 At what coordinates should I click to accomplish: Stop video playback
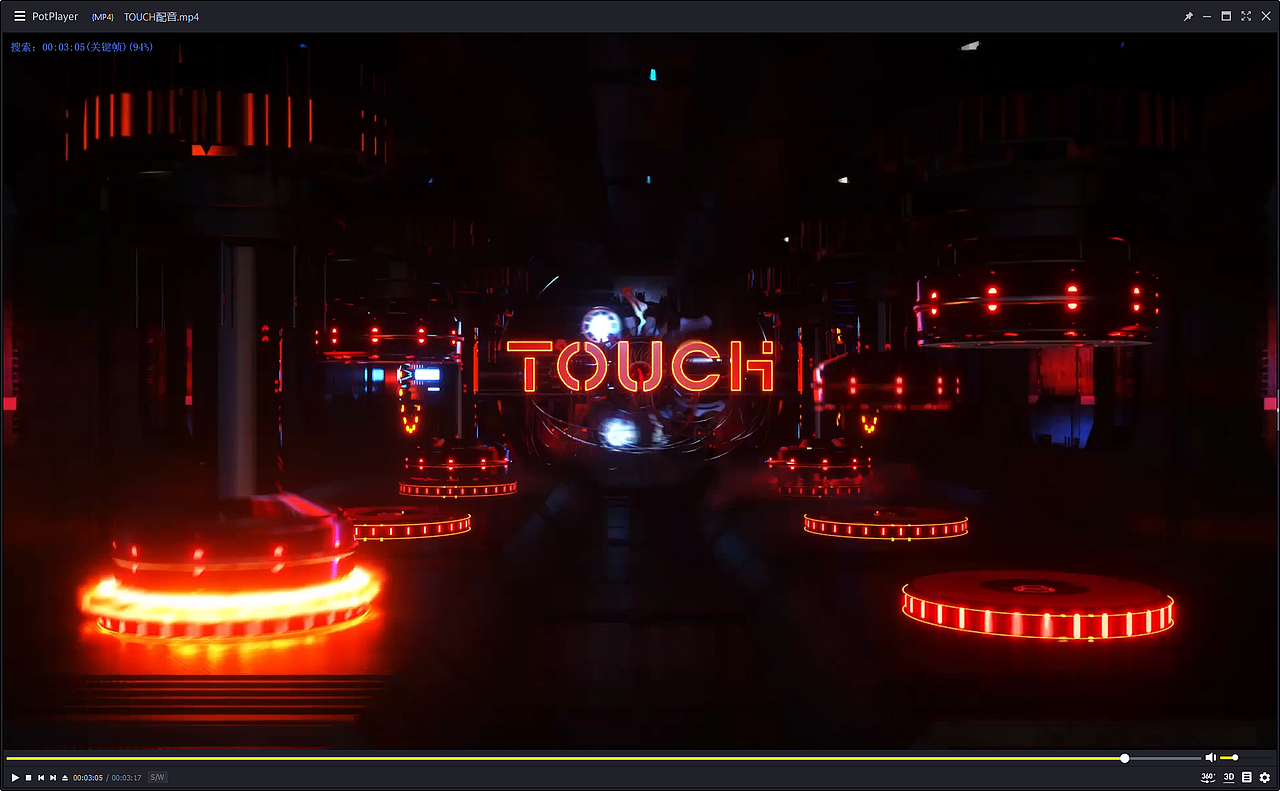(x=27, y=777)
